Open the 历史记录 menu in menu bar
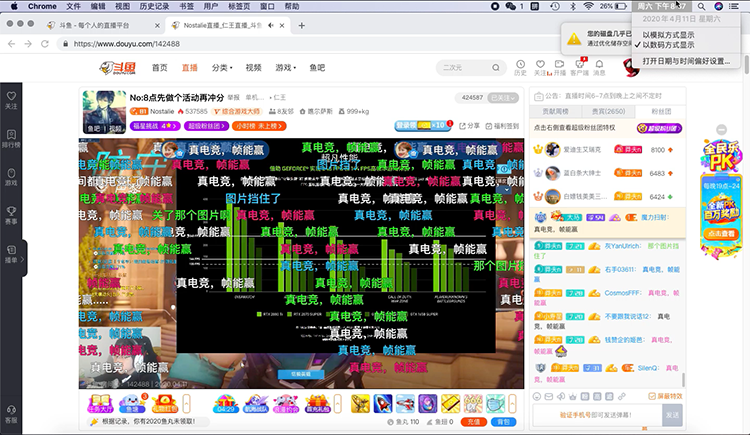 [154, 6]
